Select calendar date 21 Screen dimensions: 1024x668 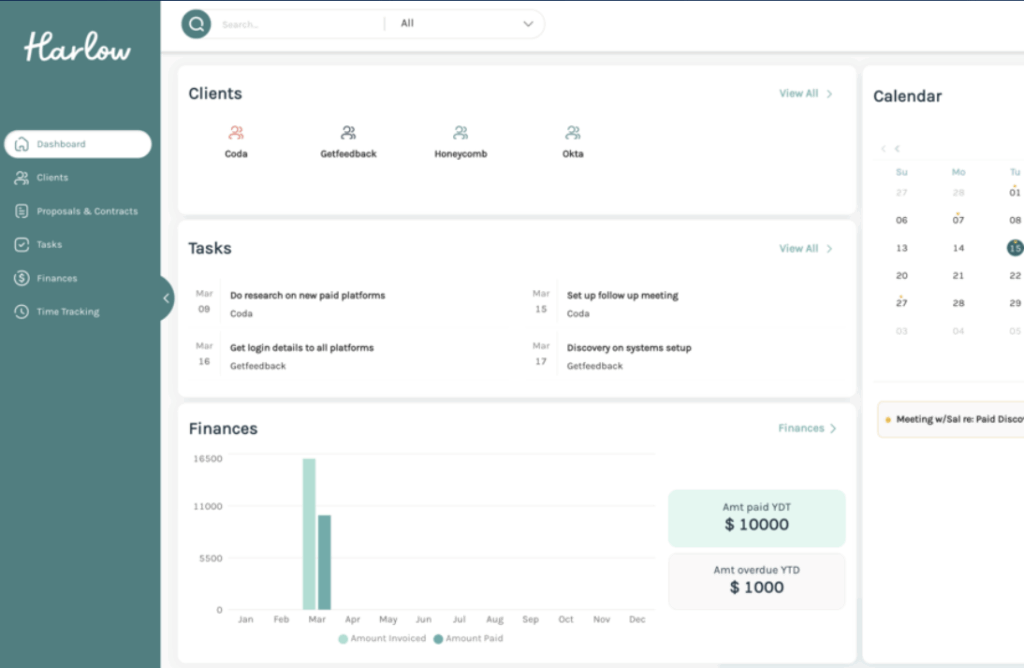(x=958, y=276)
